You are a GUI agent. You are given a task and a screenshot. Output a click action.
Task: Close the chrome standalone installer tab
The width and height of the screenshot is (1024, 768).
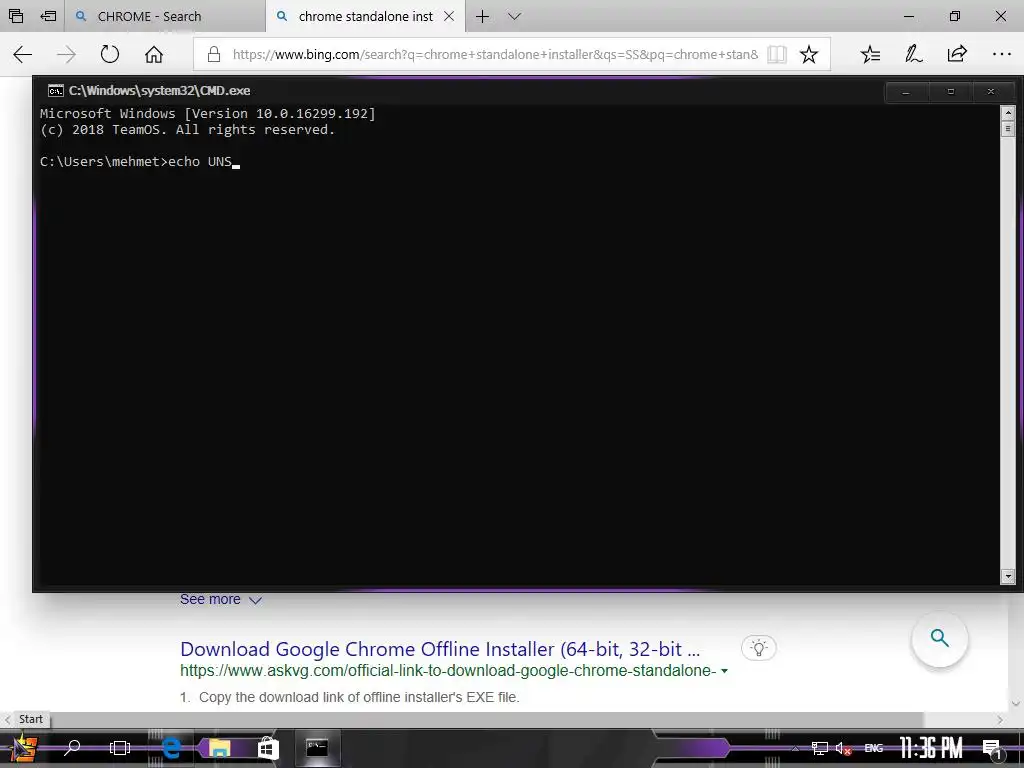coord(449,16)
